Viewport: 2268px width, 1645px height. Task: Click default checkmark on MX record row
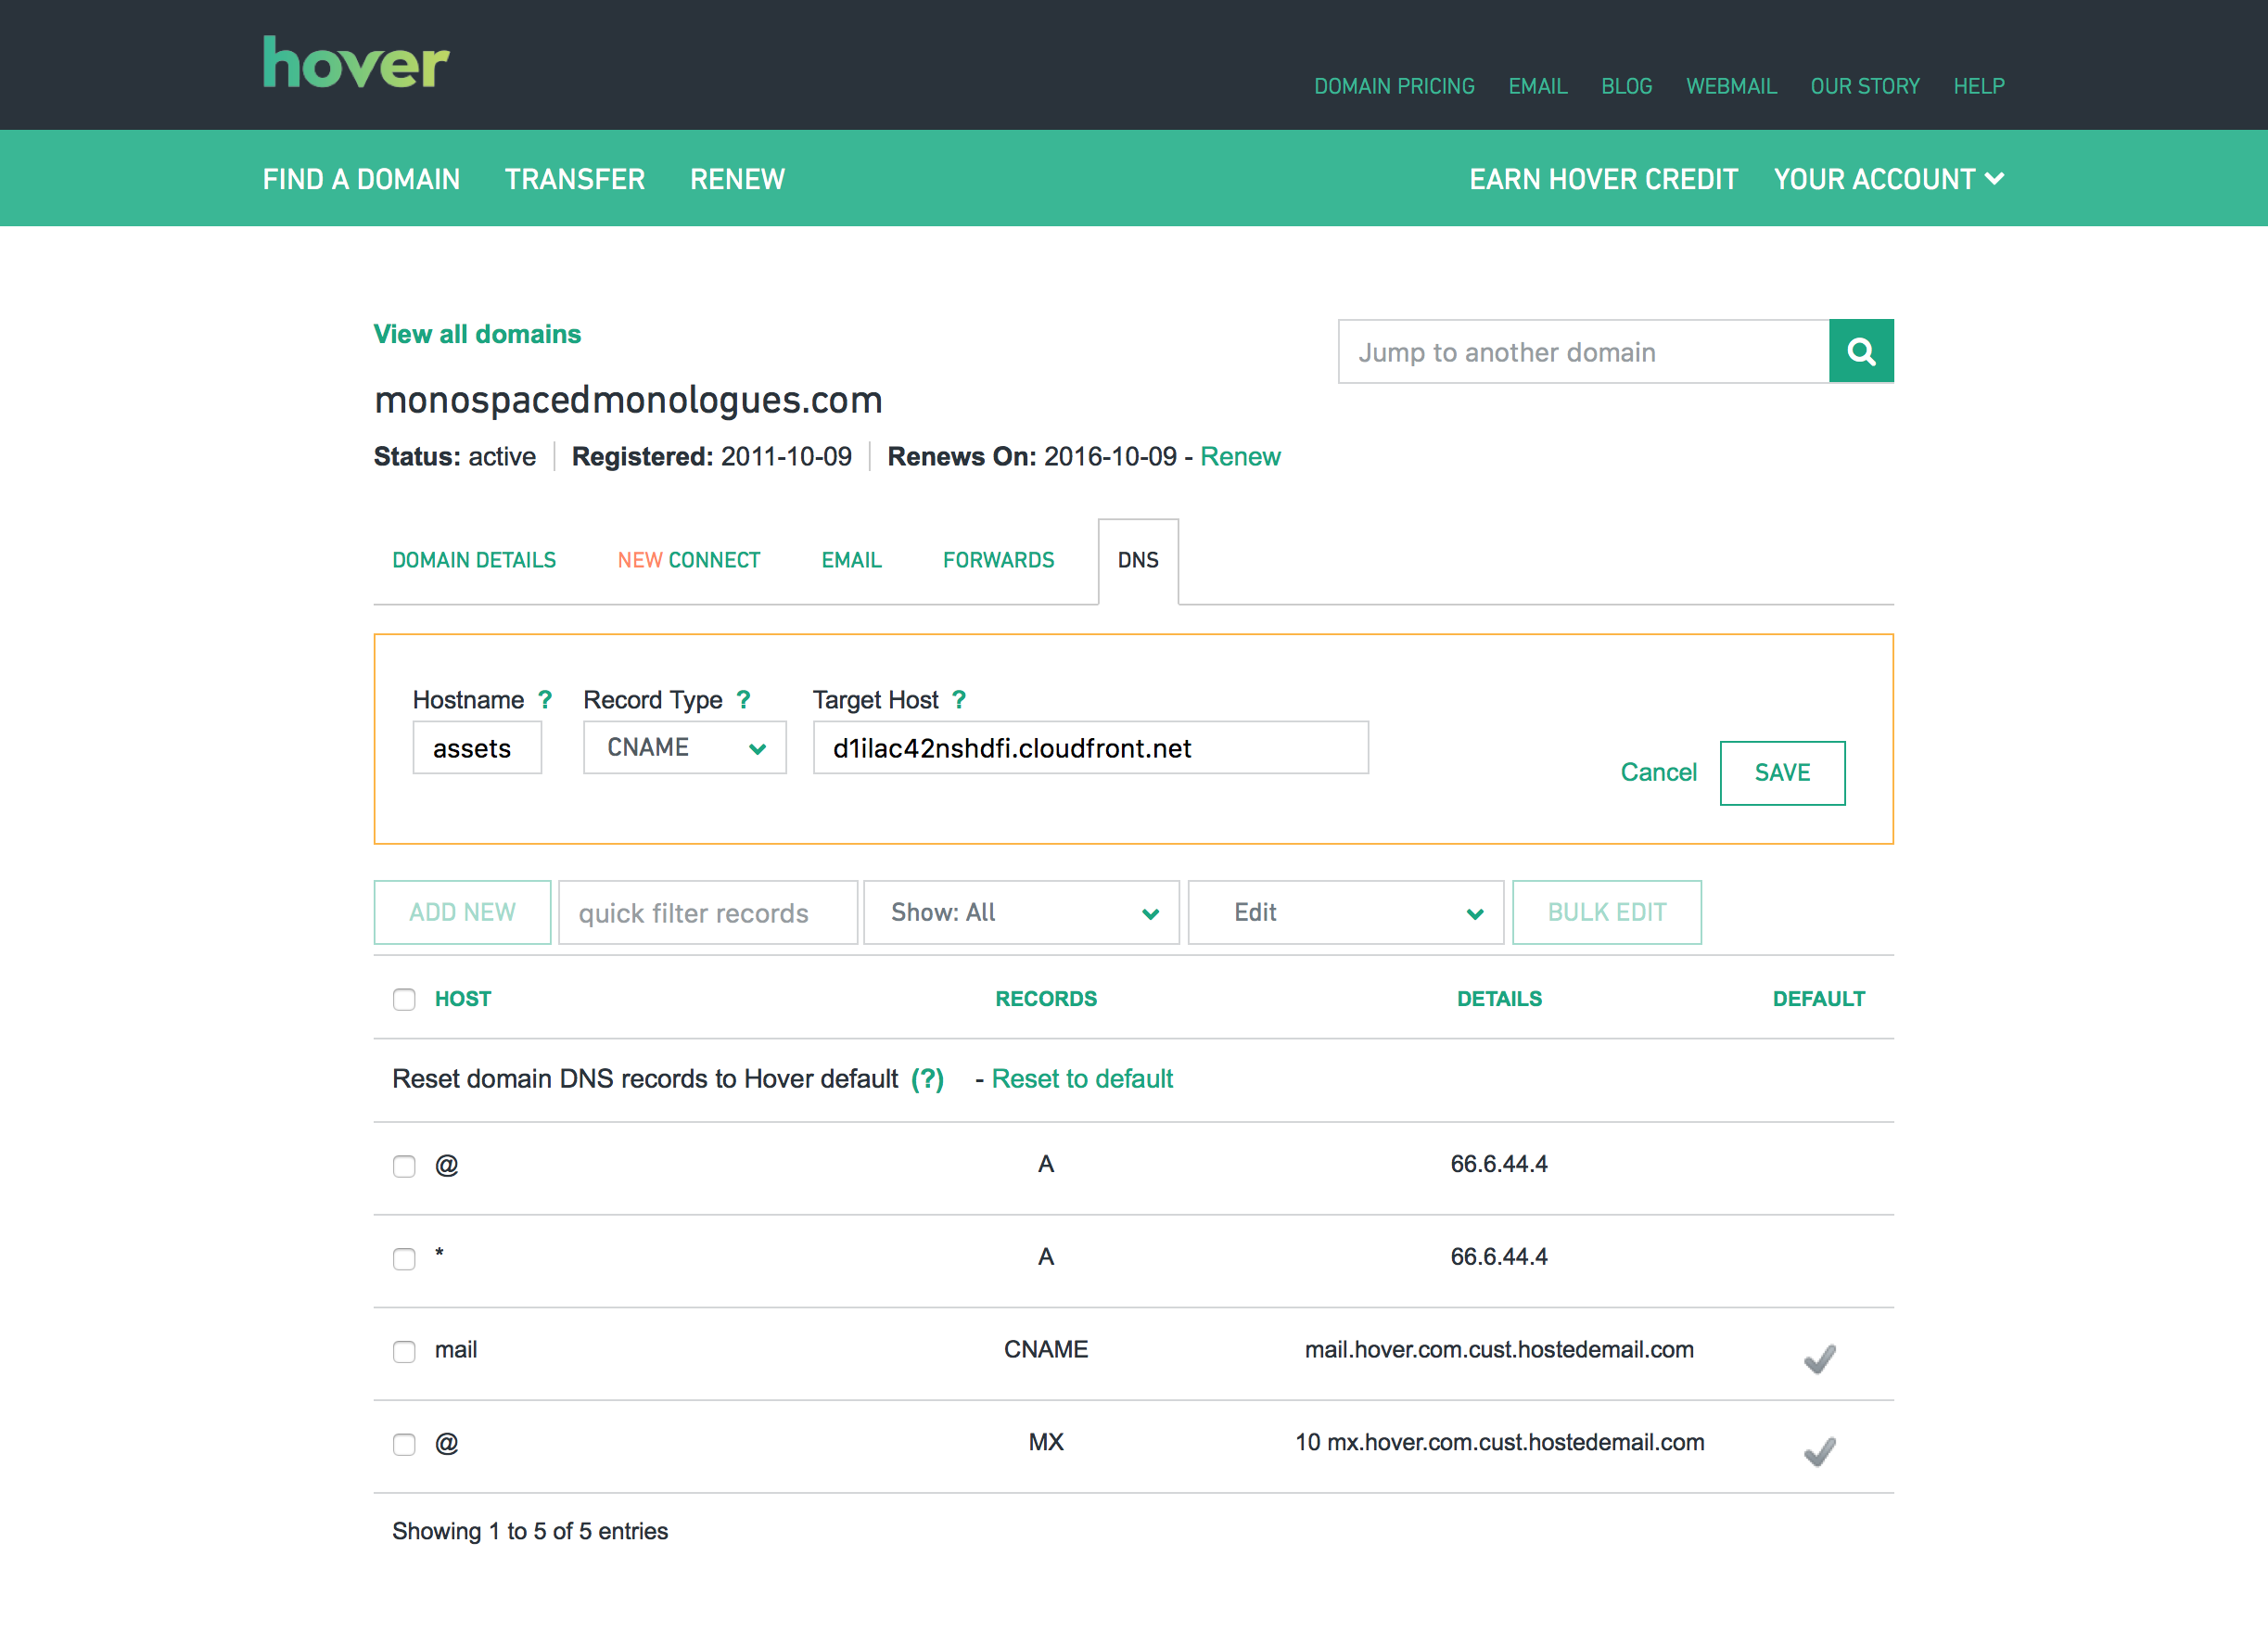pos(1819,1450)
